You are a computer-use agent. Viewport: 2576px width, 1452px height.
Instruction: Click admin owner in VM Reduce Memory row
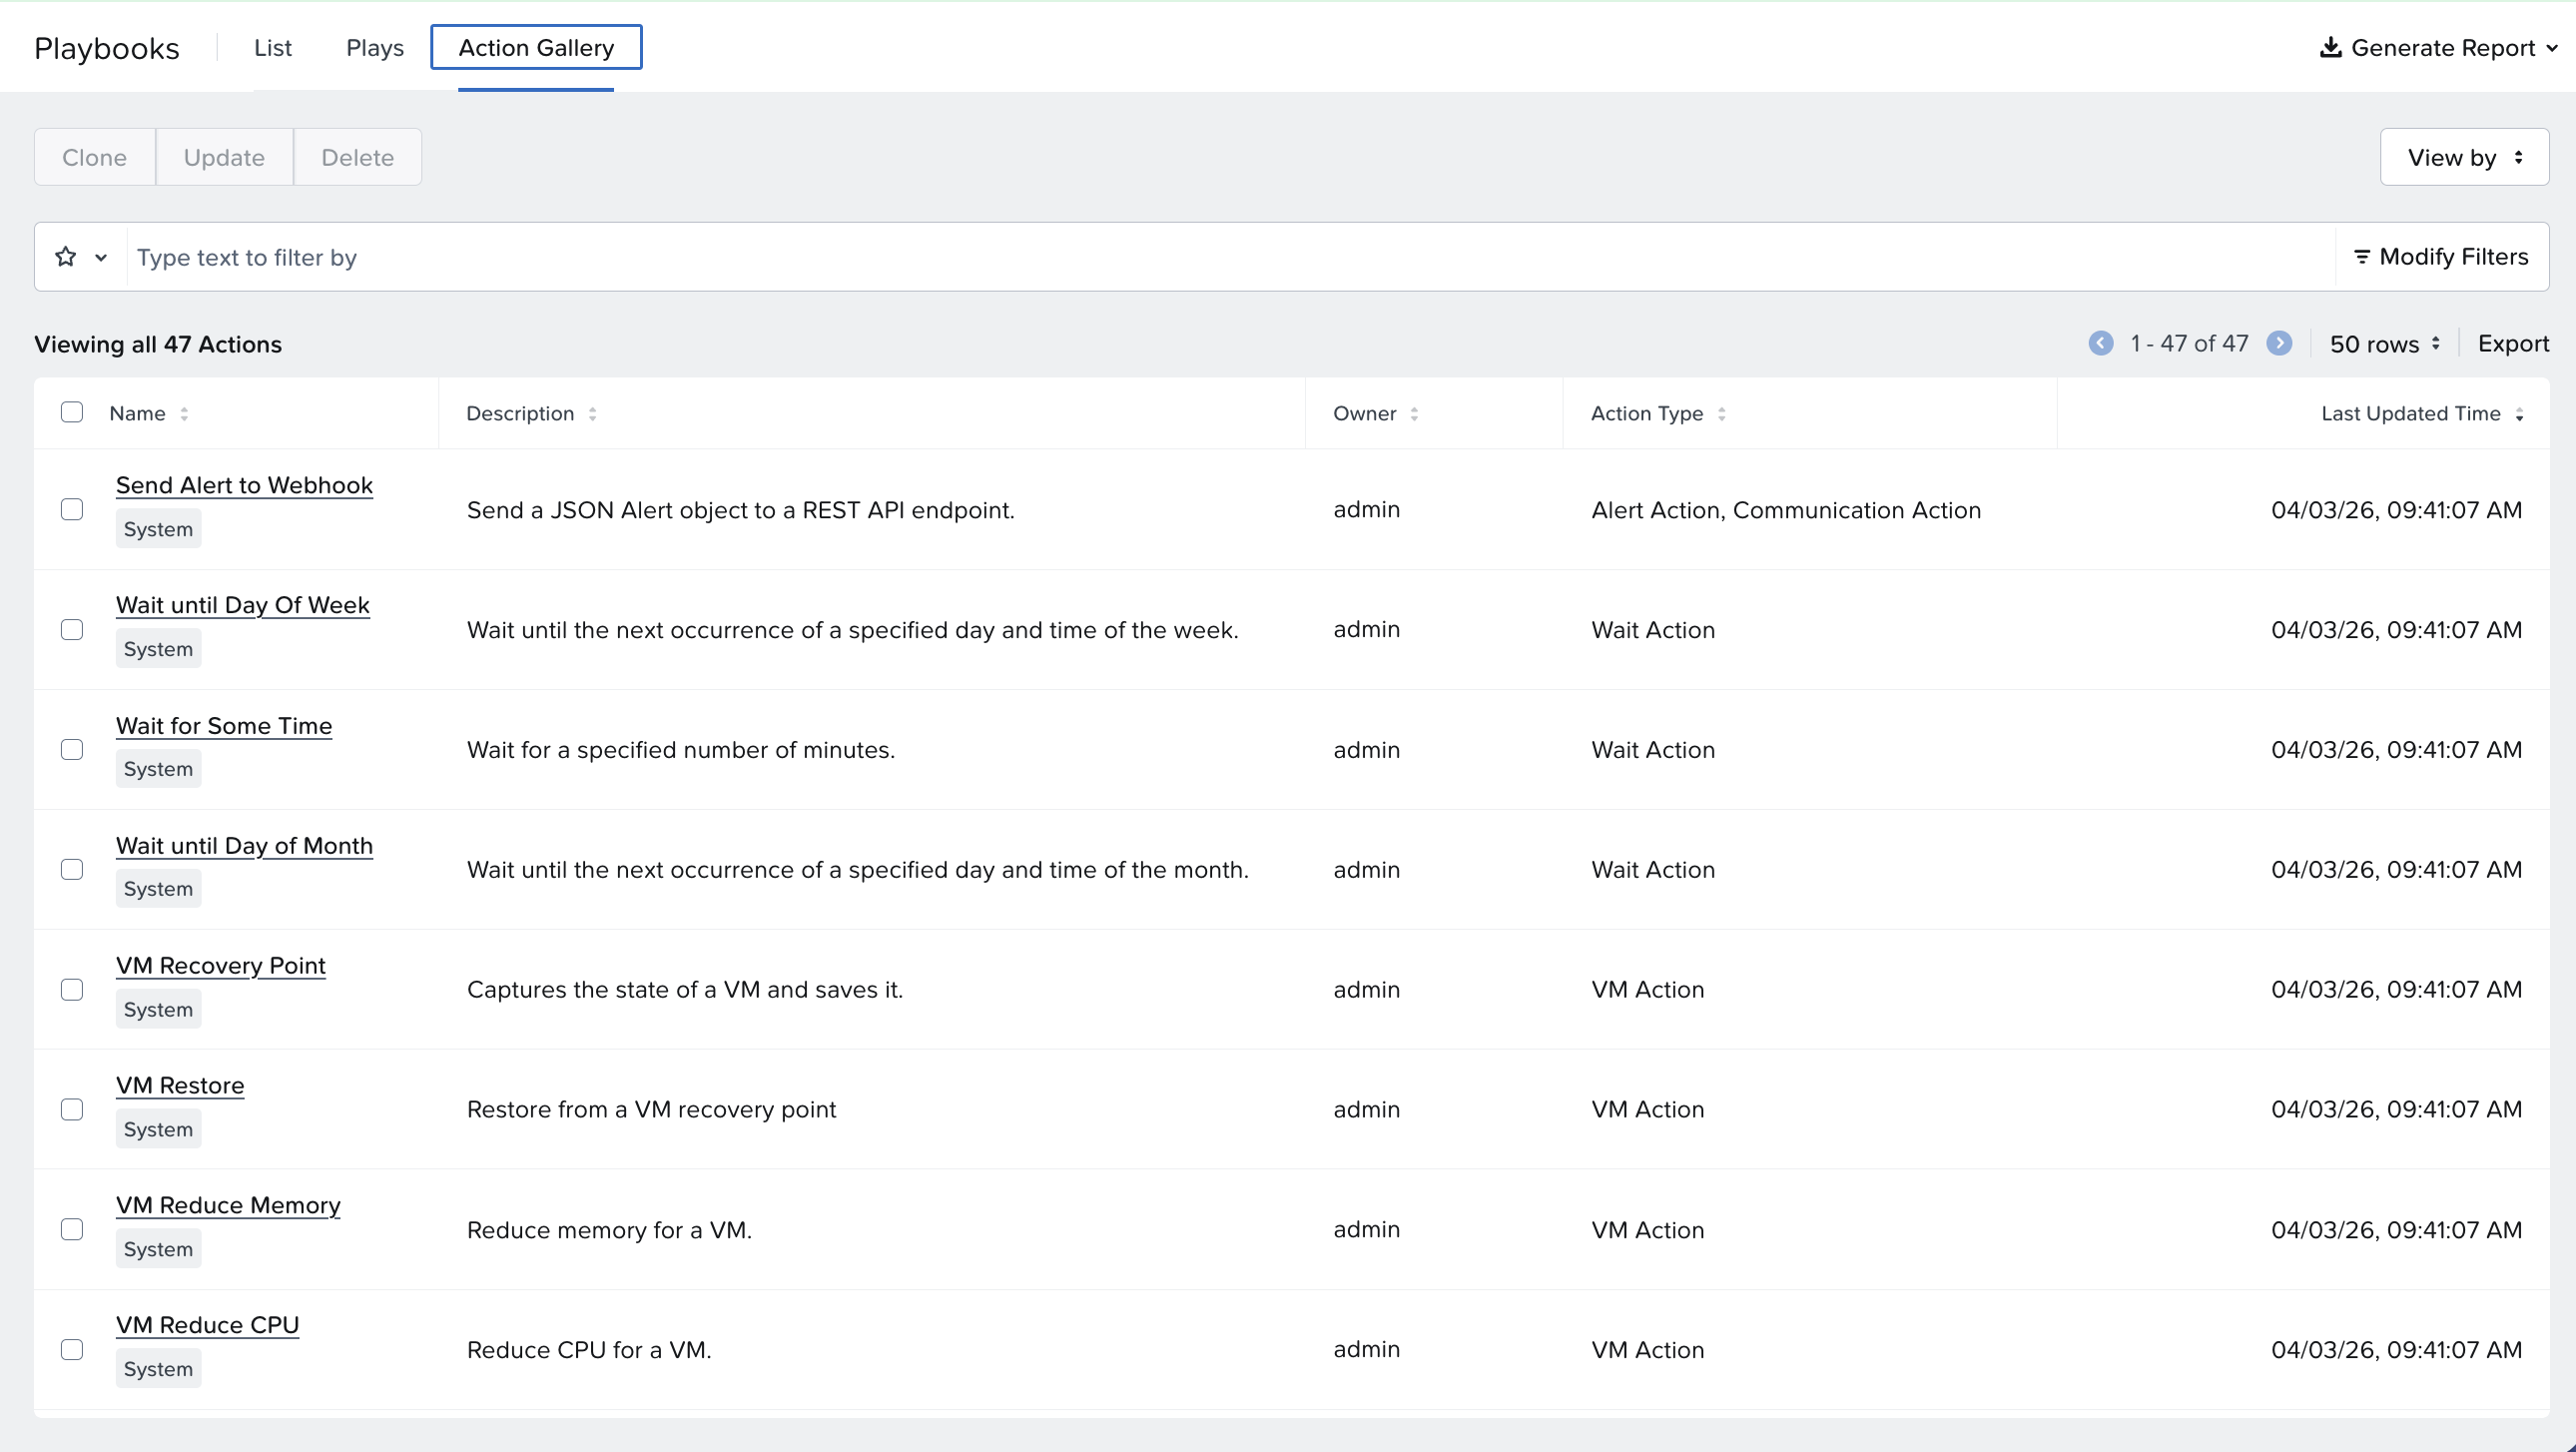(x=1366, y=1230)
